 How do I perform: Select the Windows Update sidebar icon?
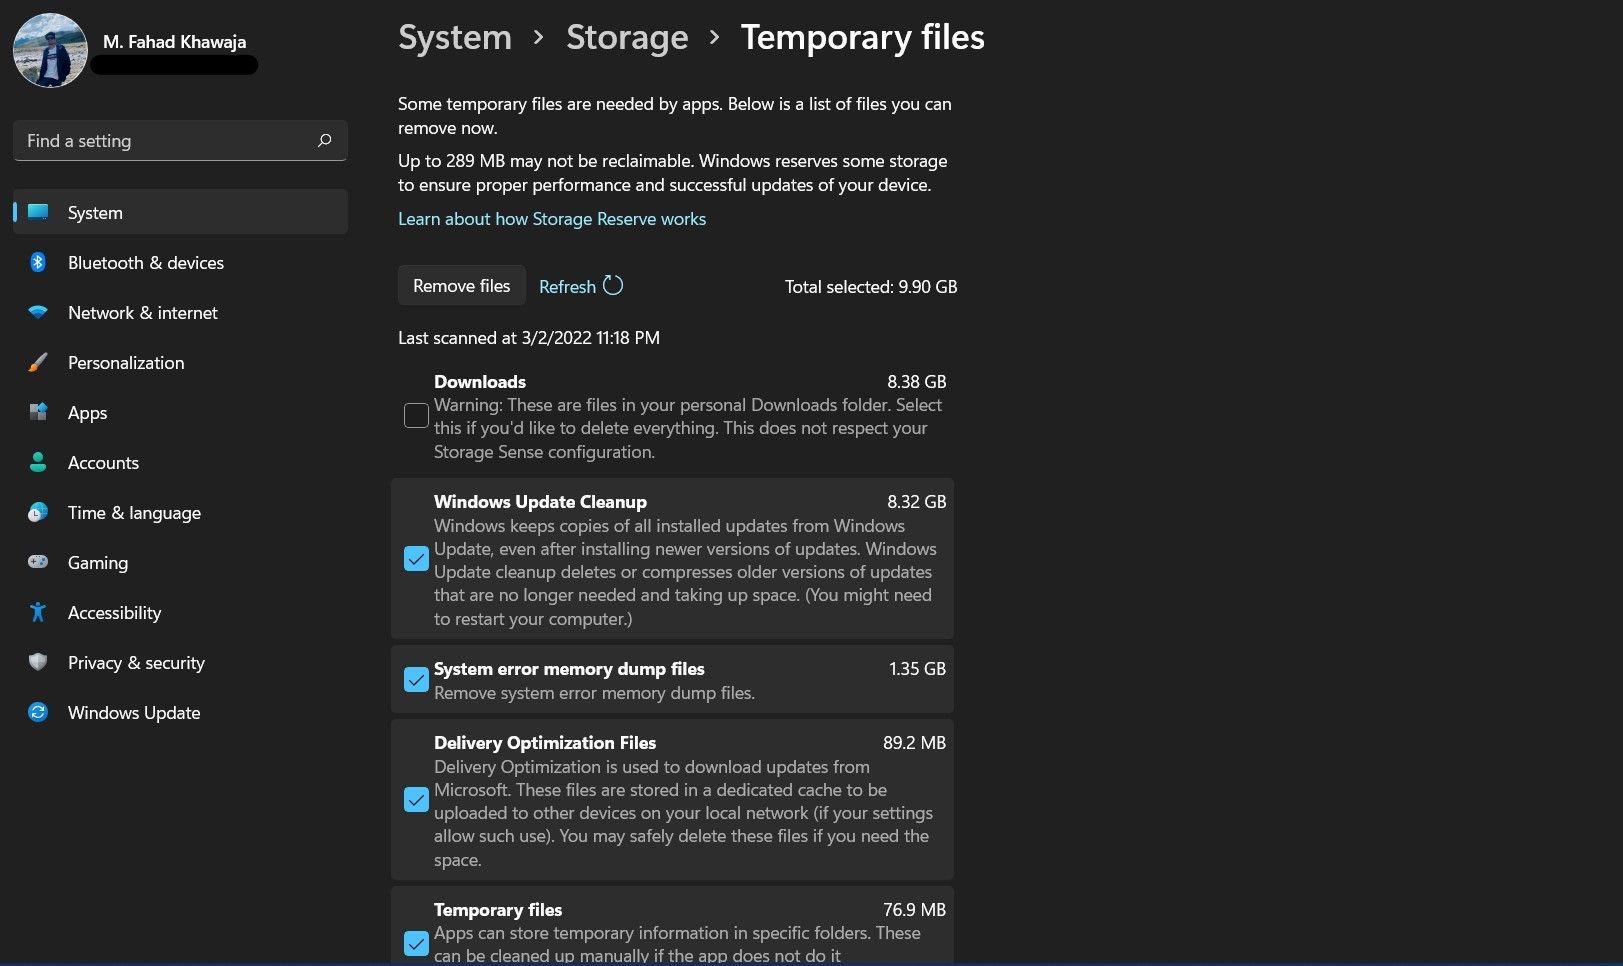pos(38,712)
